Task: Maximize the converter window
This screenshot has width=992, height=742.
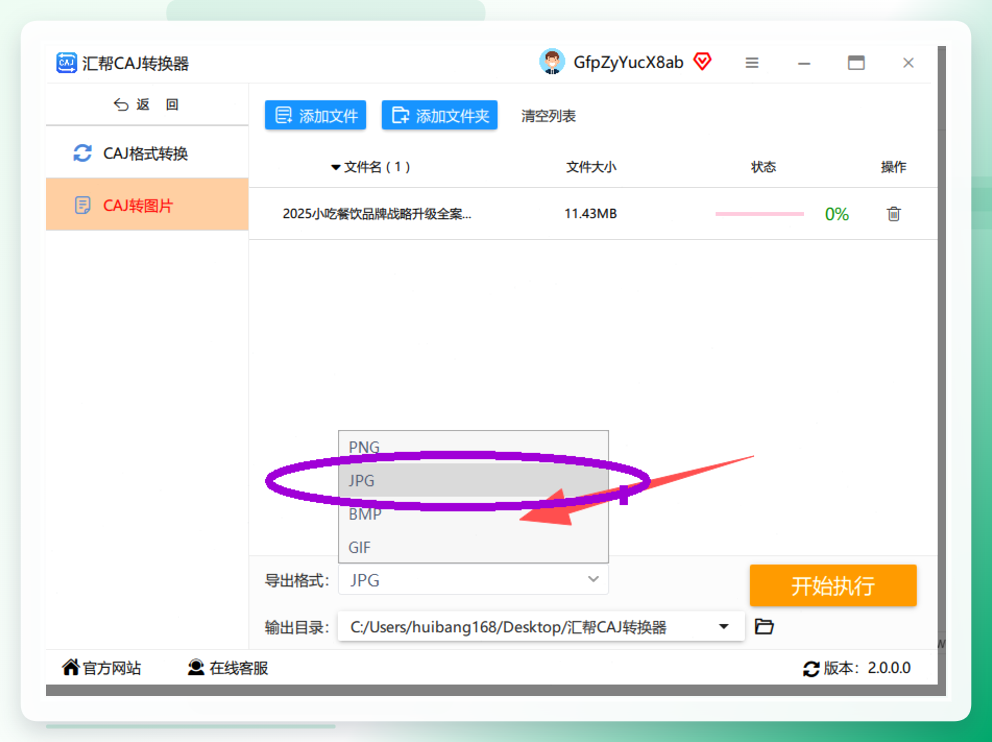Action: pos(856,63)
